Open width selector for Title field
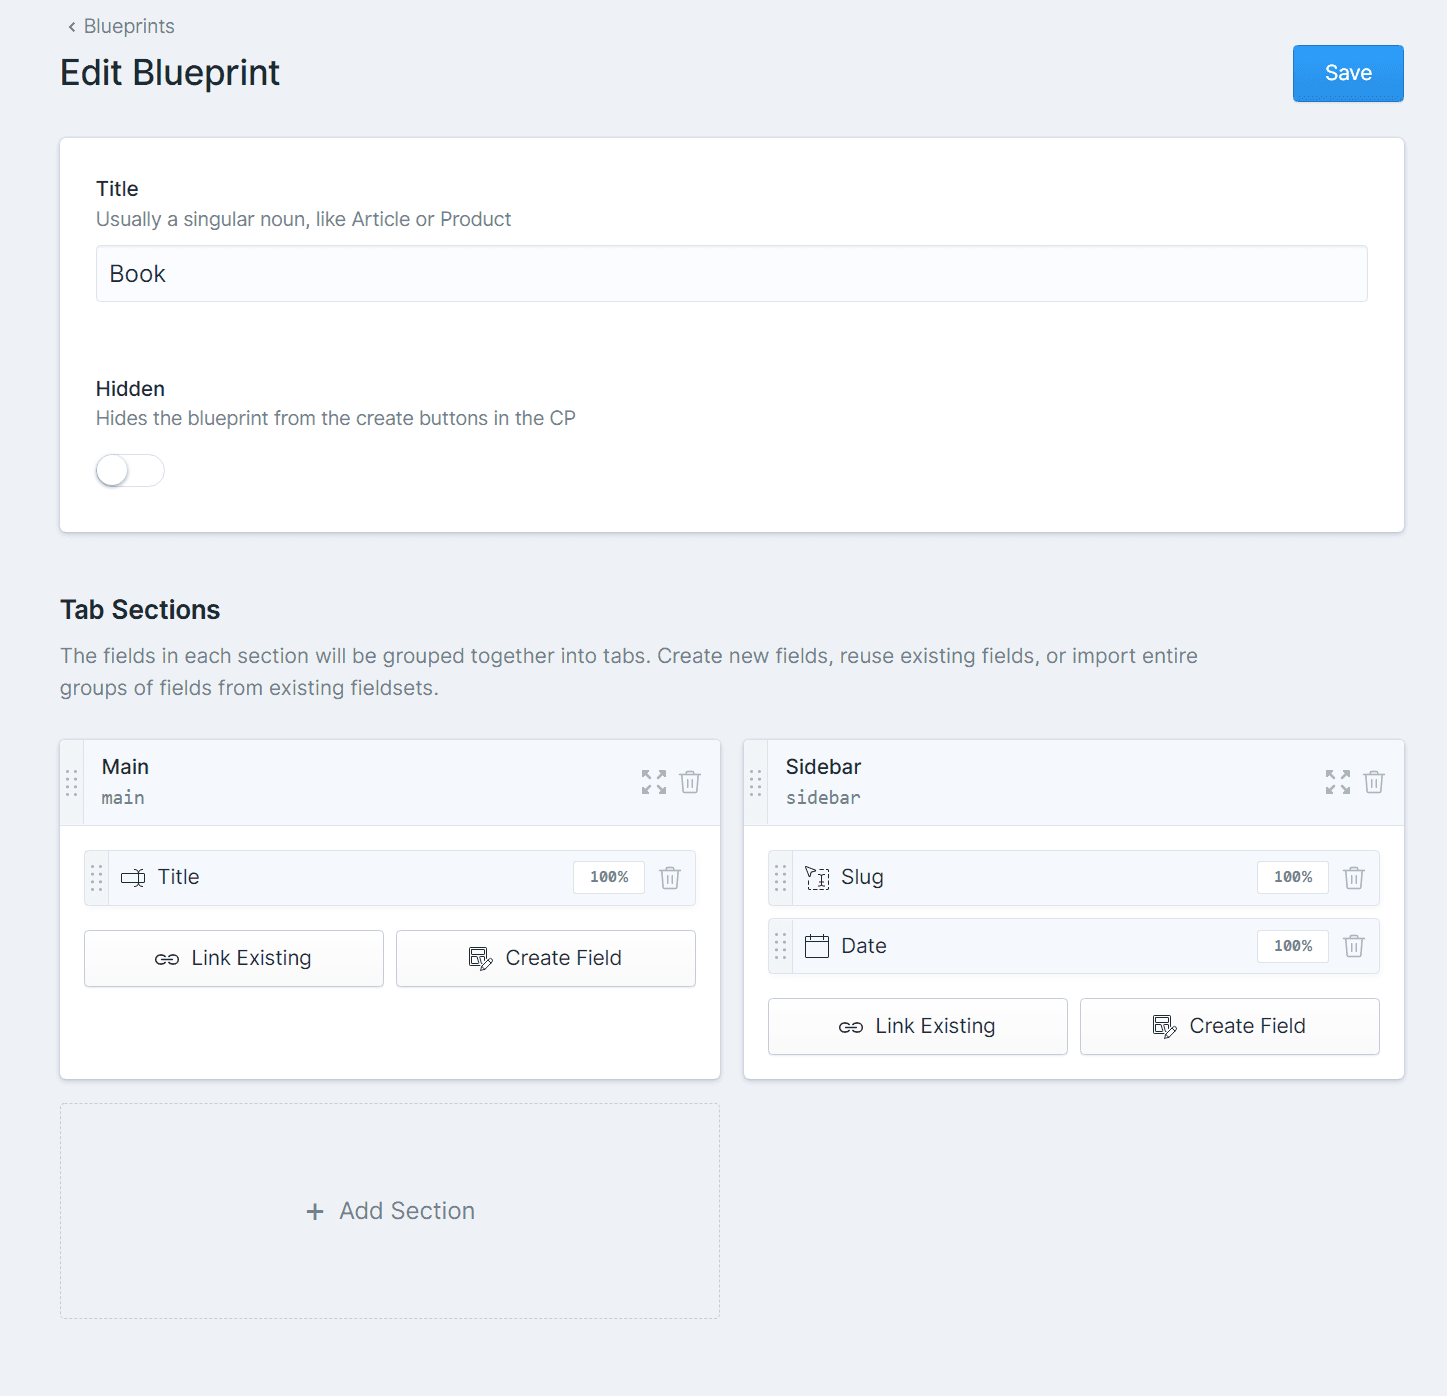The image size is (1447, 1396). (609, 877)
